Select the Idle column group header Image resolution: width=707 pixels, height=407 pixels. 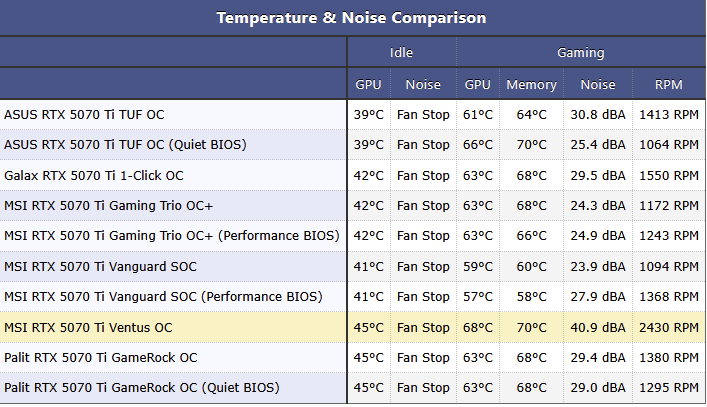tap(401, 52)
